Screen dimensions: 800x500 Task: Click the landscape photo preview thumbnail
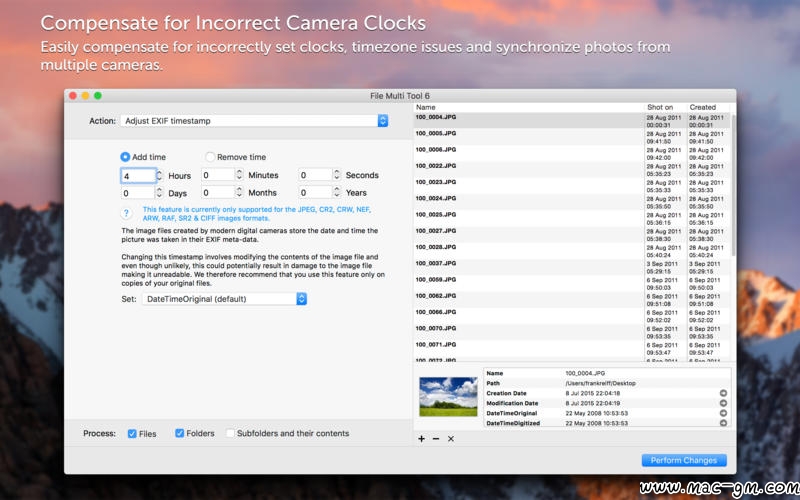[448, 397]
